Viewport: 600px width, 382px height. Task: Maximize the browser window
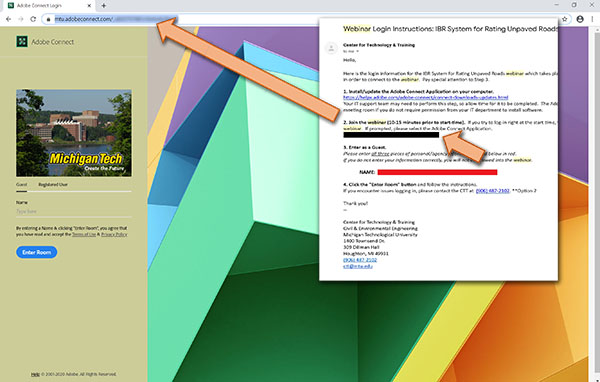click(574, 5)
